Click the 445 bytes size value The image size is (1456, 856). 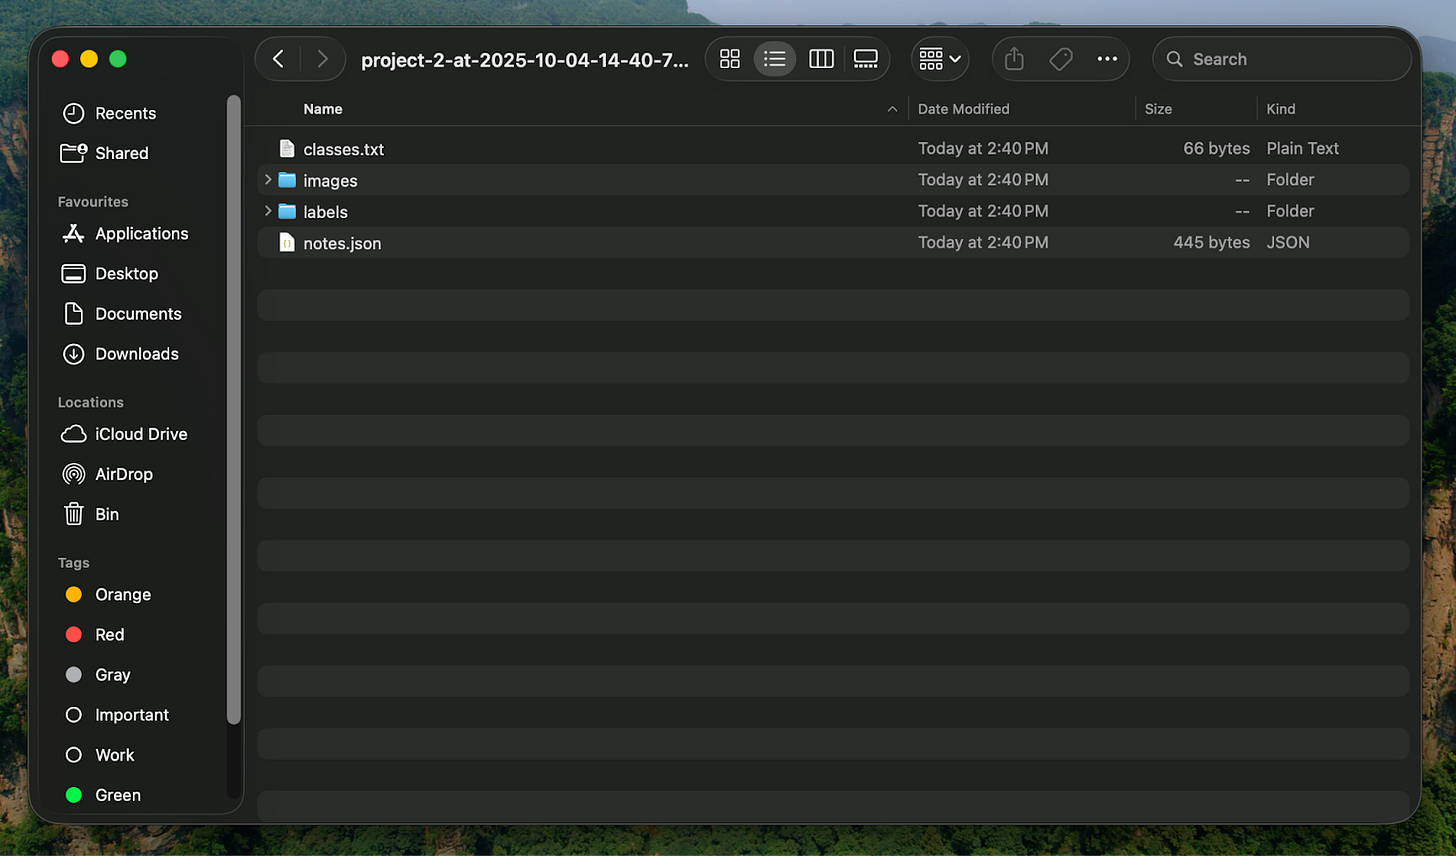point(1211,242)
